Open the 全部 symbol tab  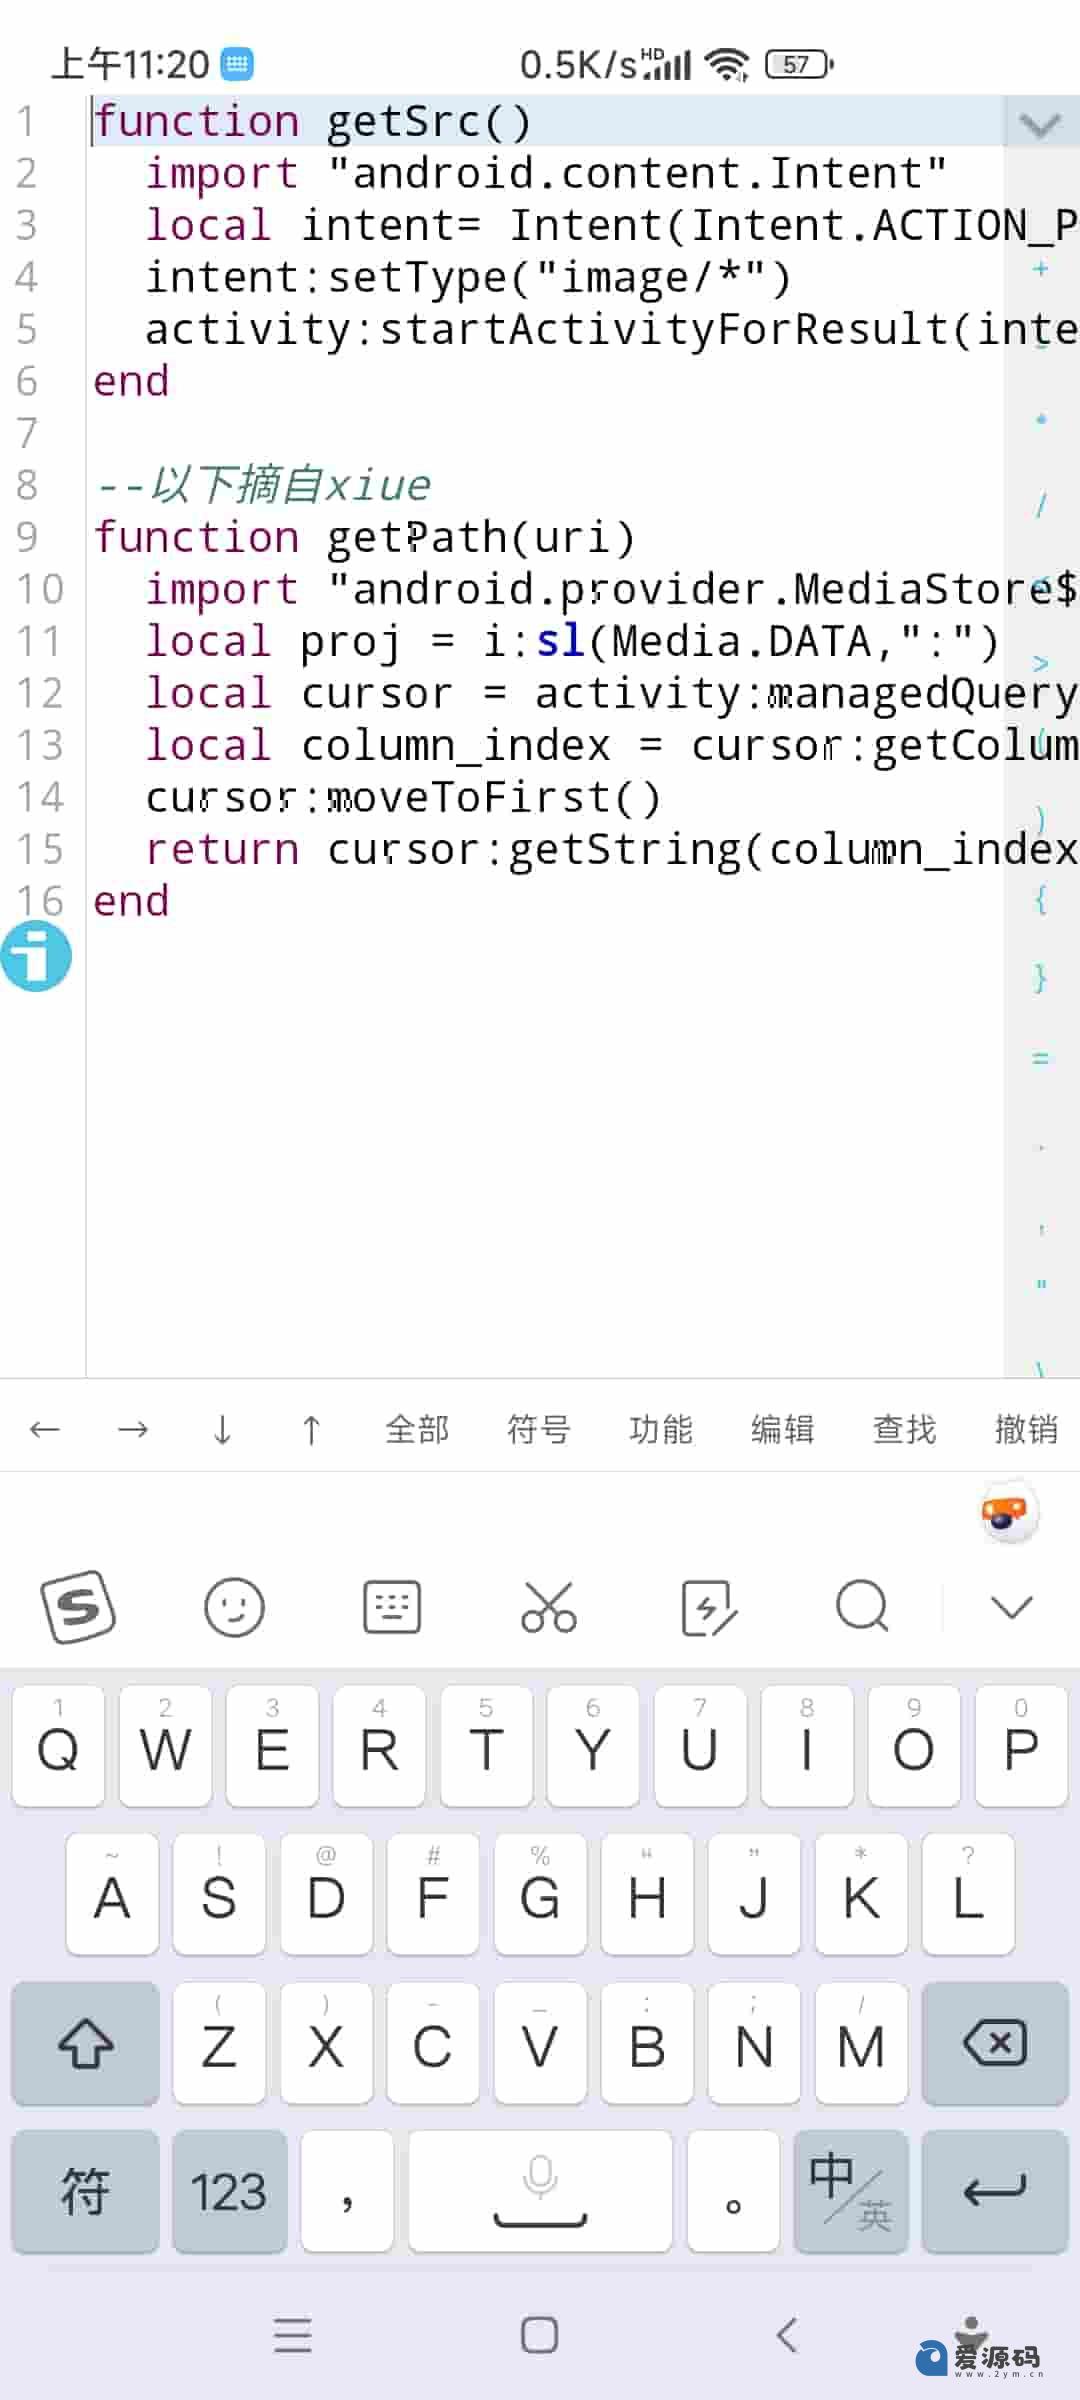[417, 1429]
